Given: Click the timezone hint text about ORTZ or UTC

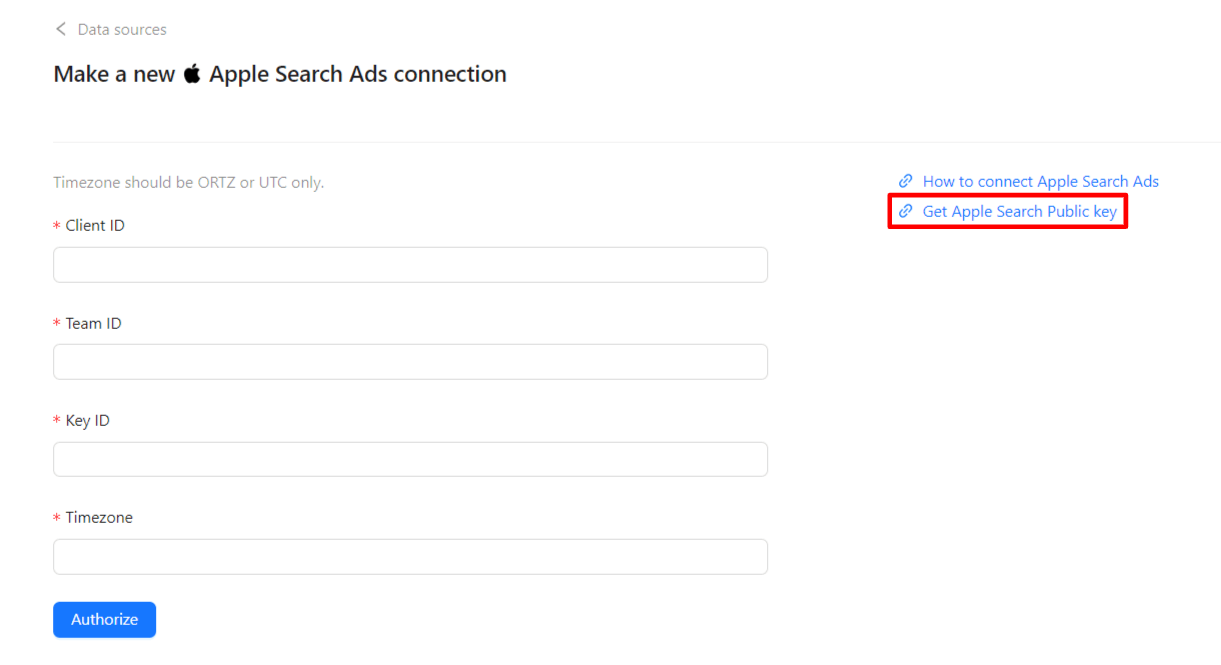Looking at the screenshot, I should coord(190,182).
